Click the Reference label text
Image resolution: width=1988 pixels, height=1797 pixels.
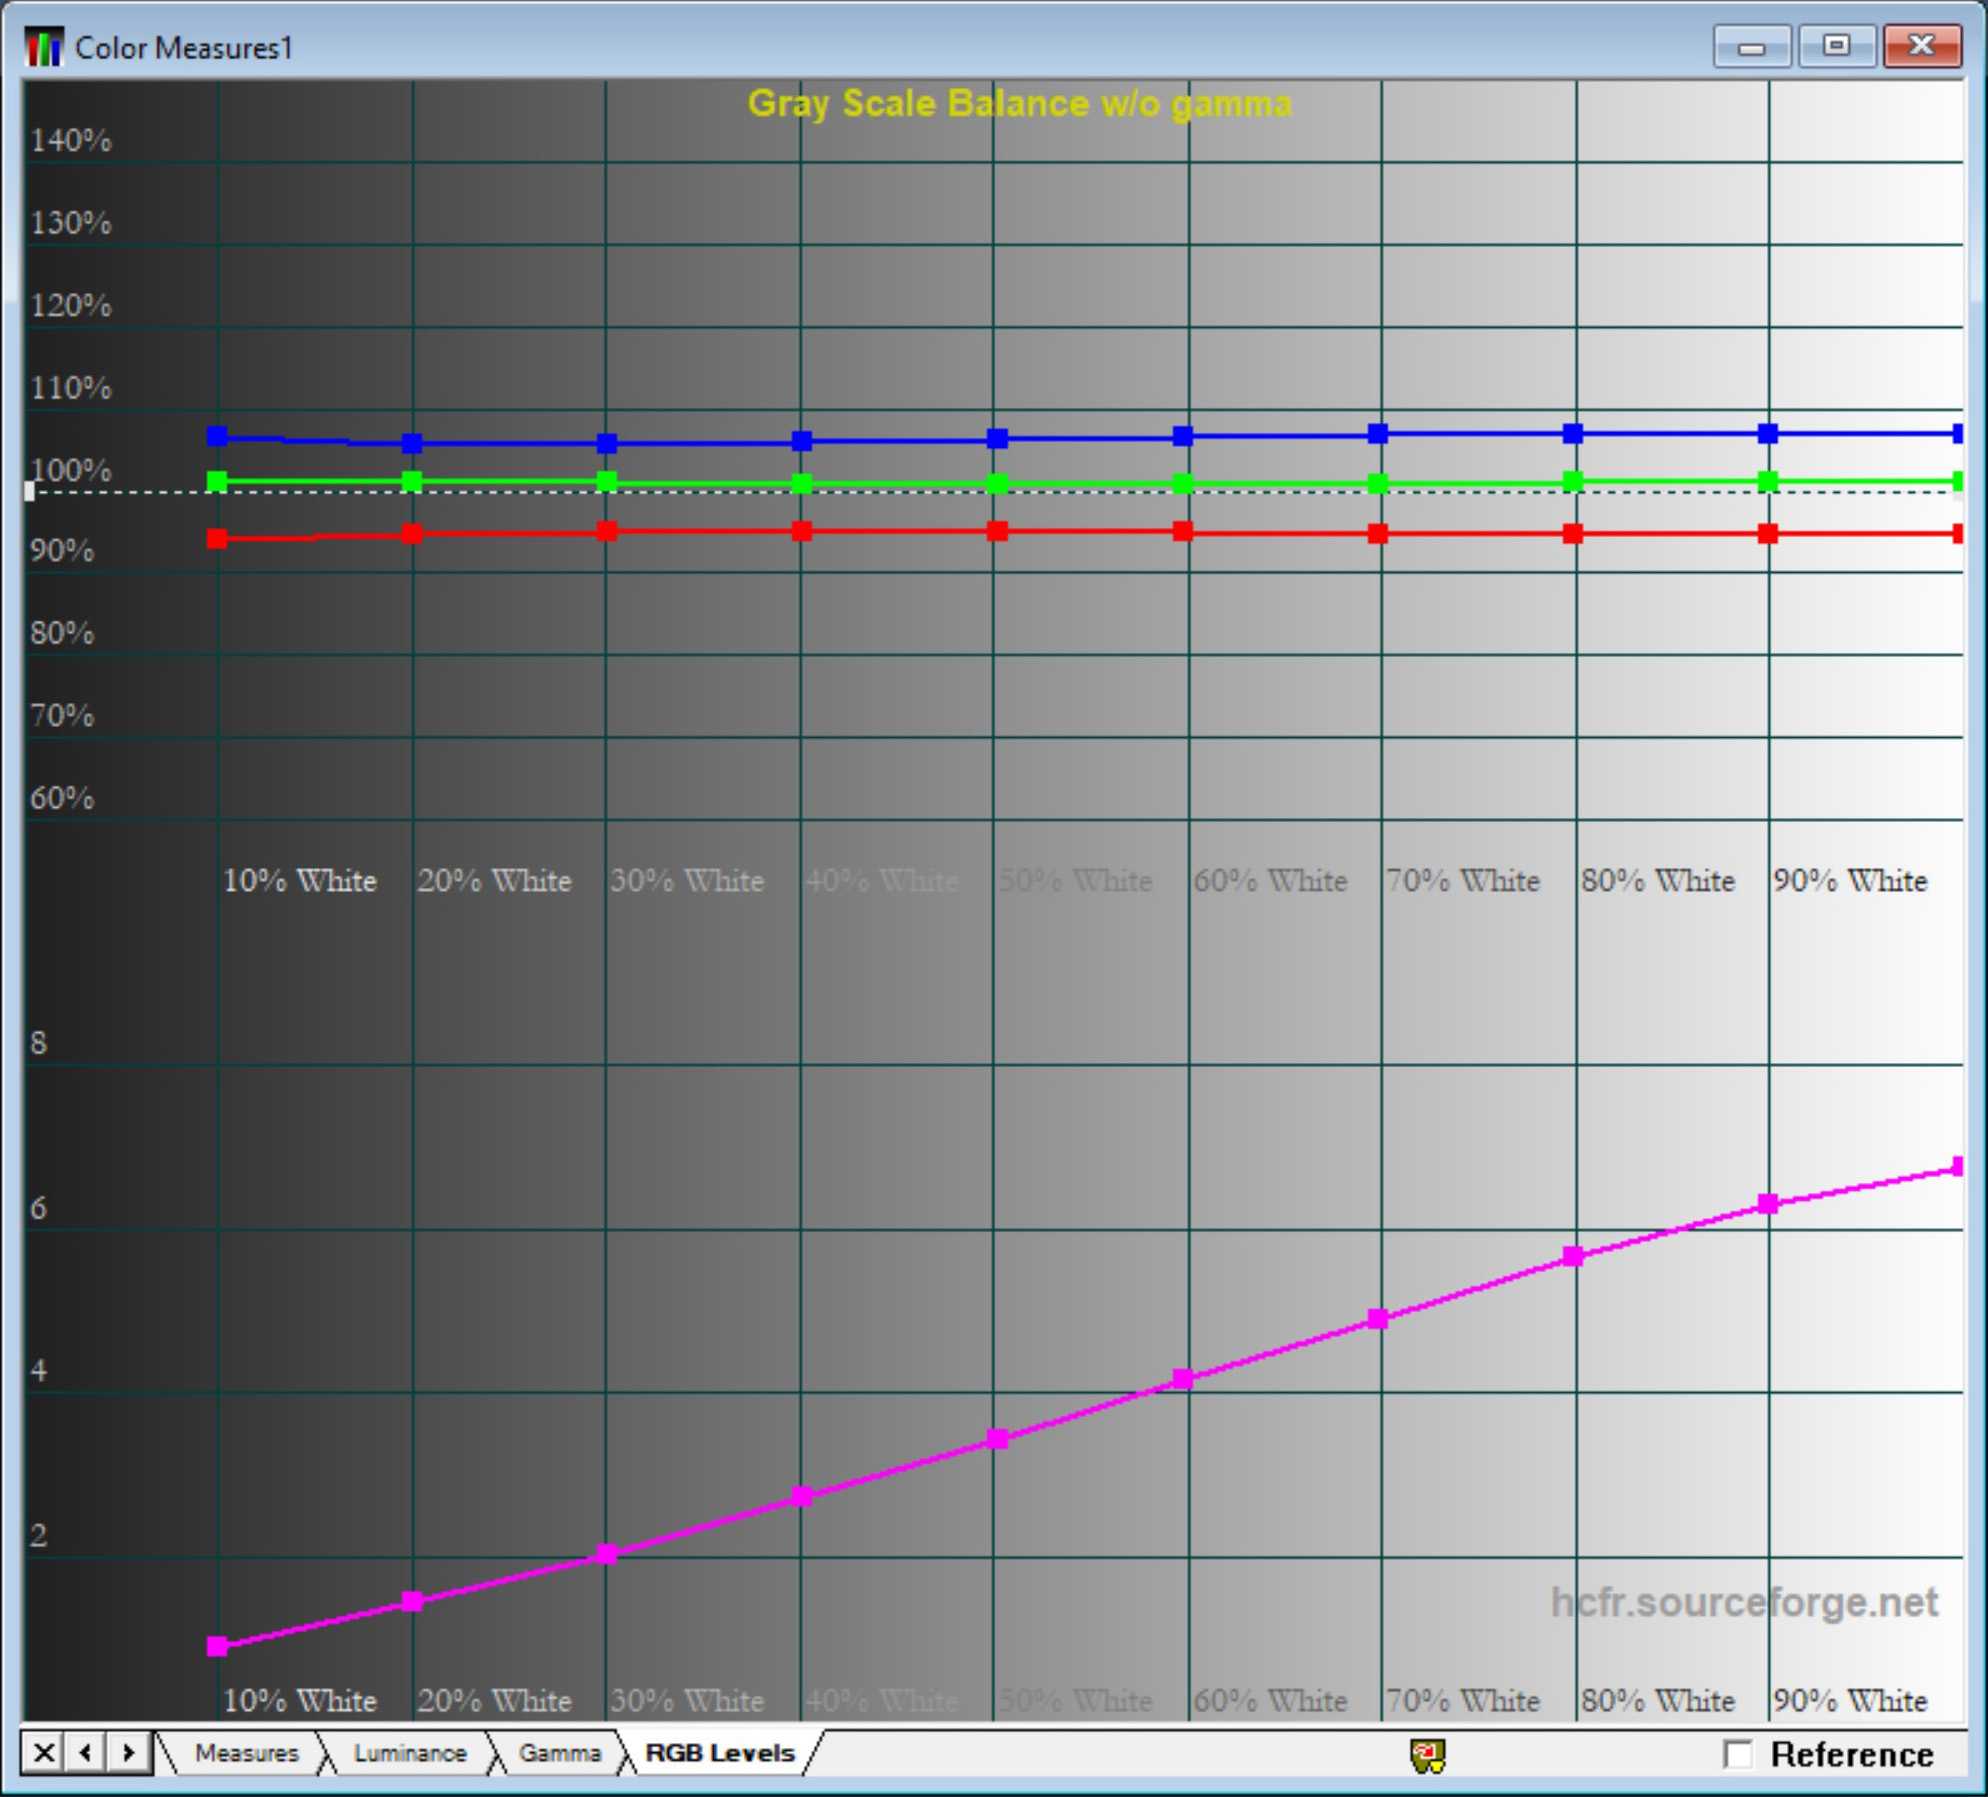1851,1754
